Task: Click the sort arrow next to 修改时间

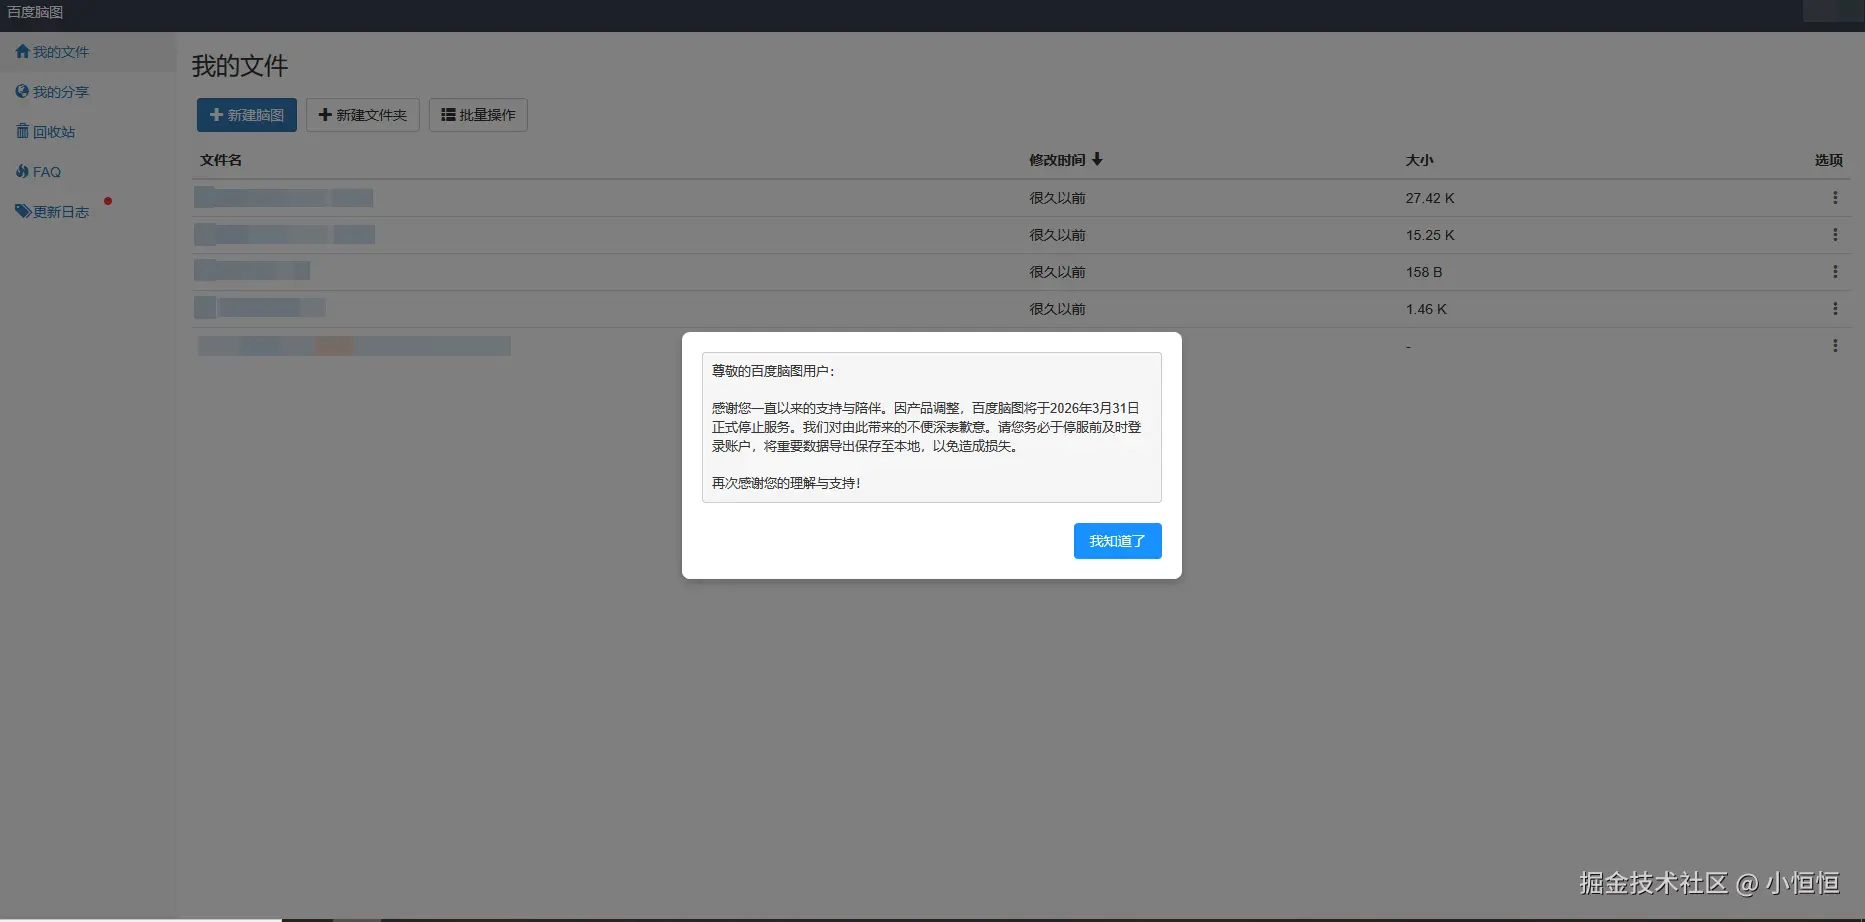Action: pyautogui.click(x=1098, y=159)
